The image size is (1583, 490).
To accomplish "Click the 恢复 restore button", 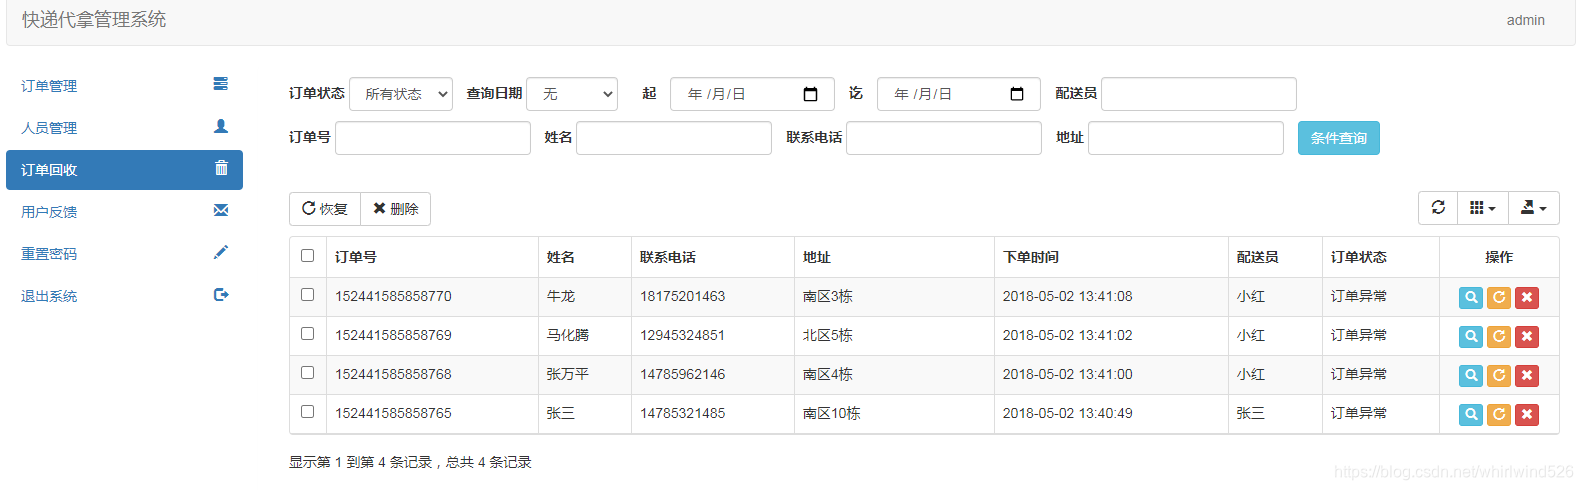I will pos(325,209).
